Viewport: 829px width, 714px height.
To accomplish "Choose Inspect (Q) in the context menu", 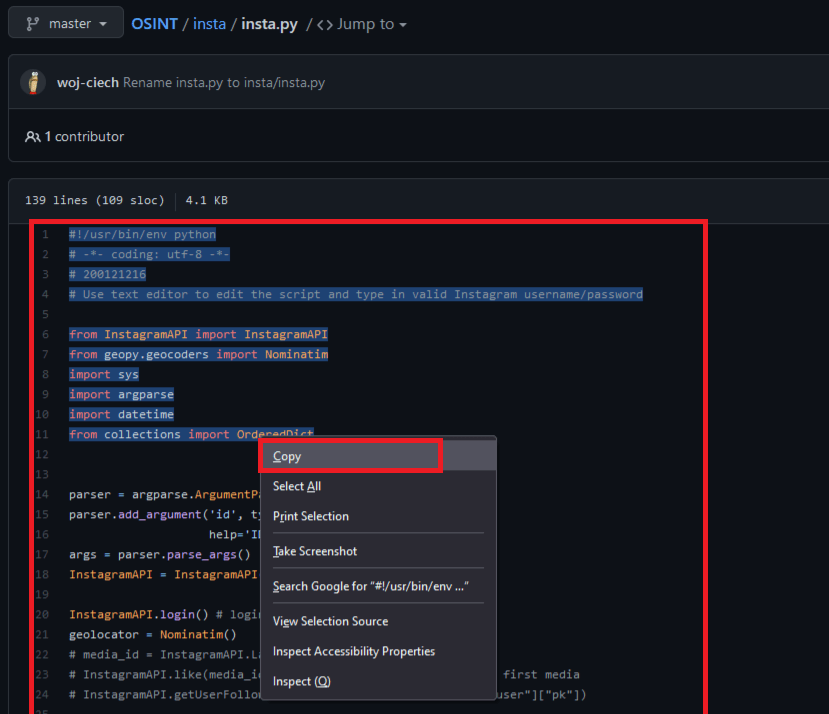I will [378, 681].
